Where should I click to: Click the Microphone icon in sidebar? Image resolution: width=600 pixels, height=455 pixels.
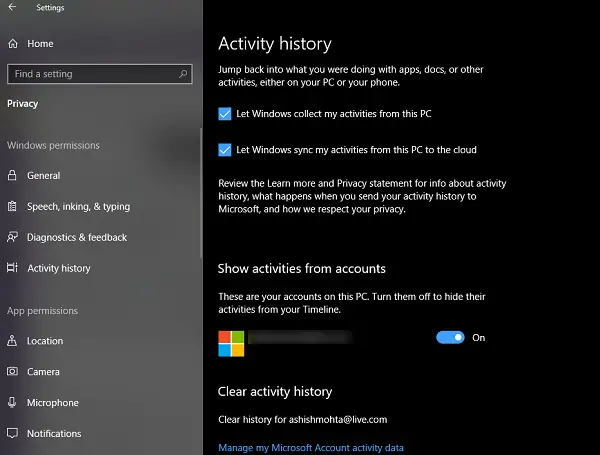tap(12, 402)
